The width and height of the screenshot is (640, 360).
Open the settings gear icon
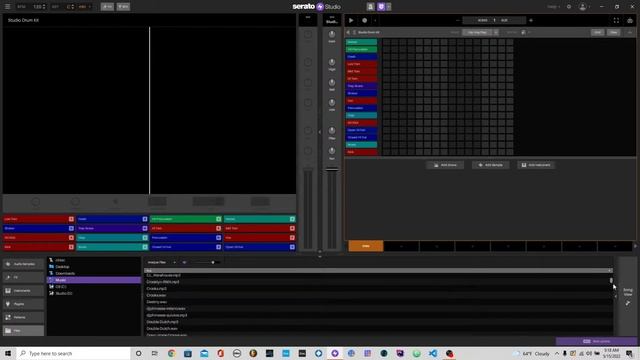(569, 7)
